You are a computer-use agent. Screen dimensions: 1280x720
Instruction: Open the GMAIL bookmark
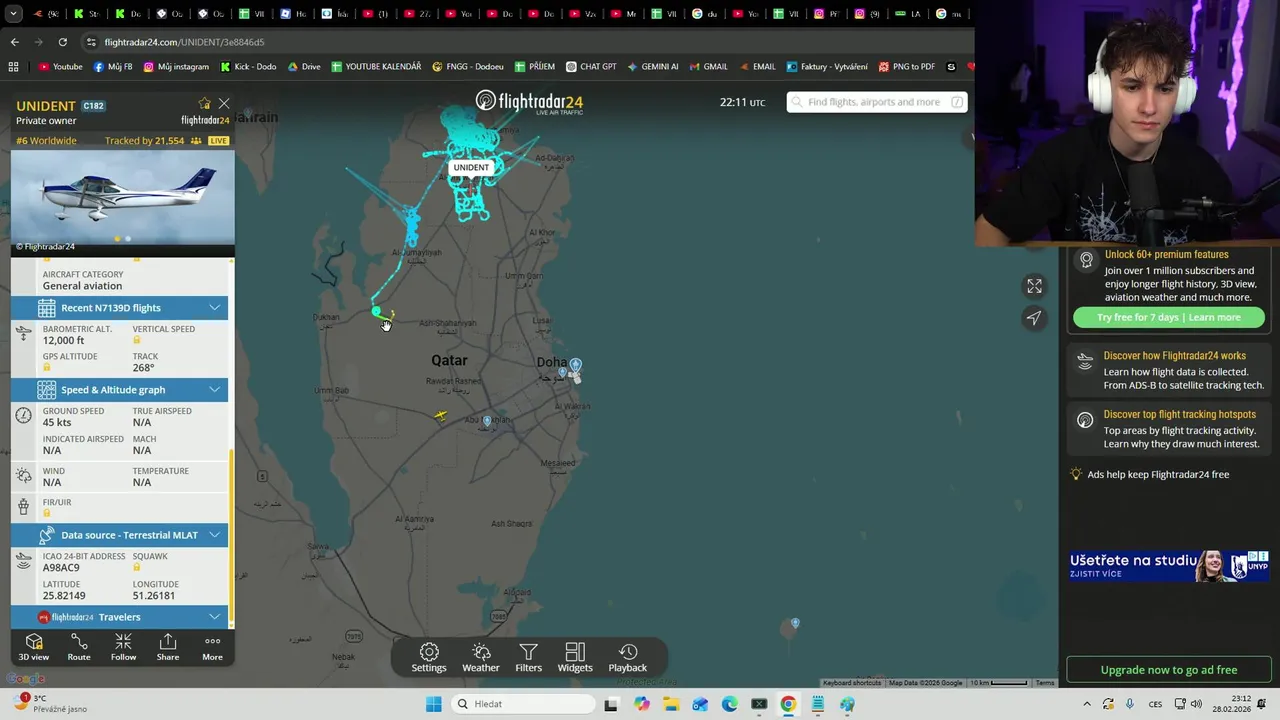pyautogui.click(x=708, y=67)
